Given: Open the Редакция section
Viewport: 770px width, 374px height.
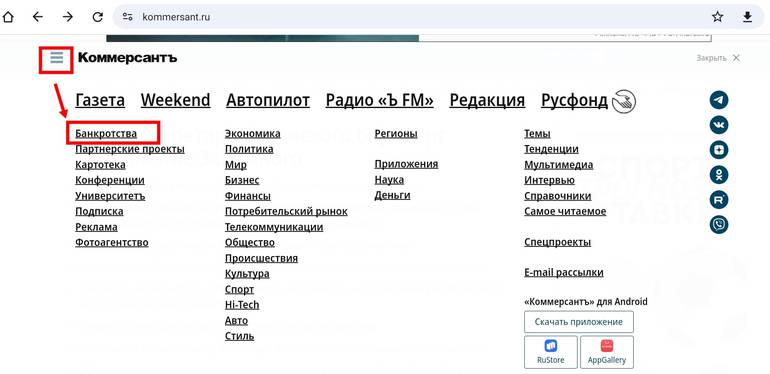Looking at the screenshot, I should [487, 100].
